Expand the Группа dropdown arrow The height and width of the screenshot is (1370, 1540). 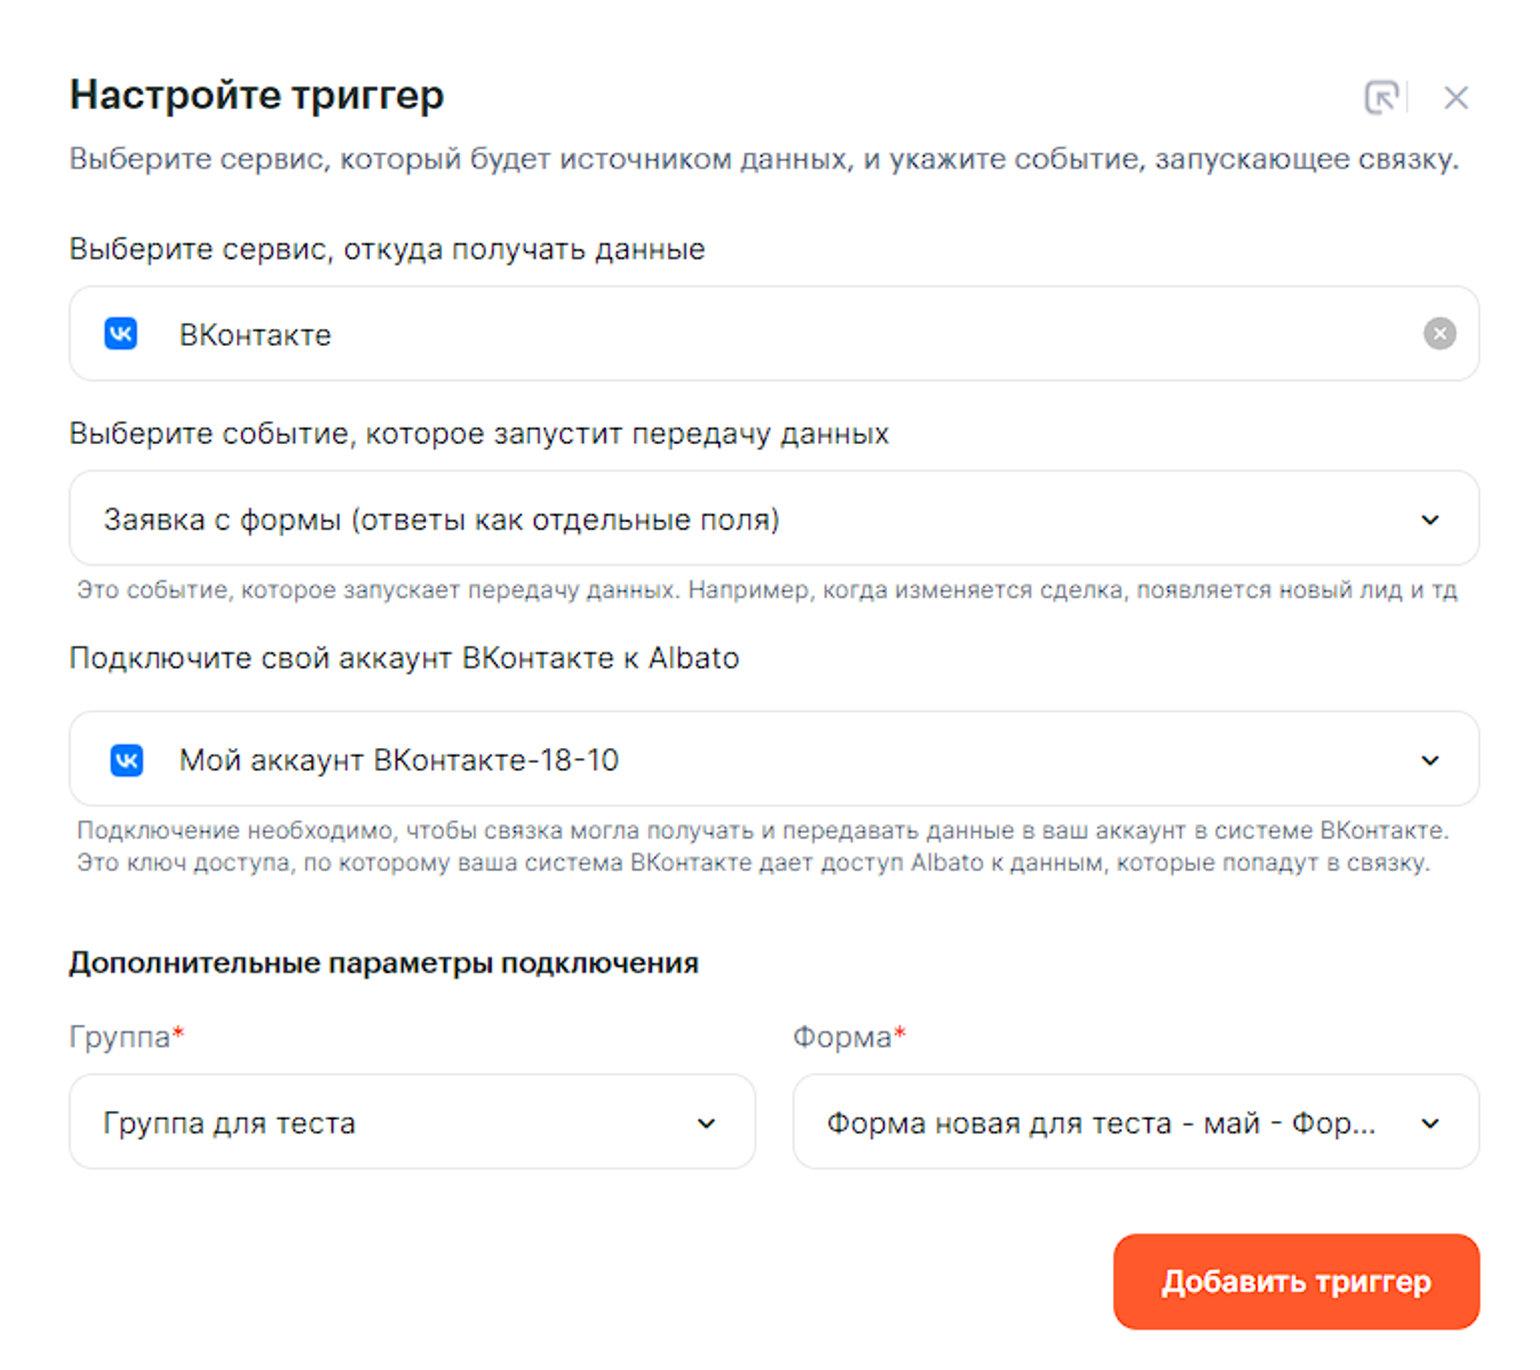[x=706, y=1123]
